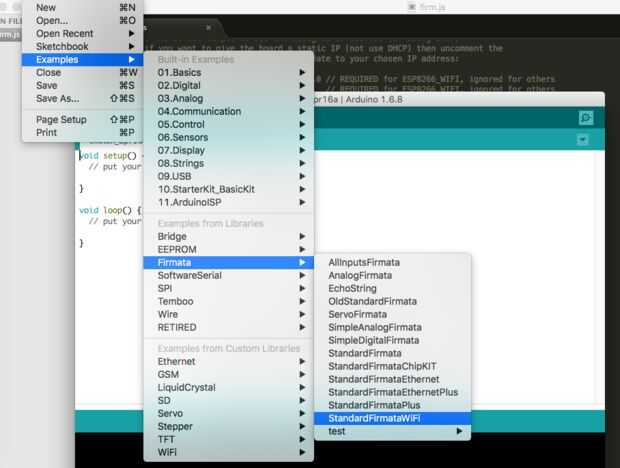Expand 03.Analog examples submenu
The image size is (620, 468).
(229, 98)
